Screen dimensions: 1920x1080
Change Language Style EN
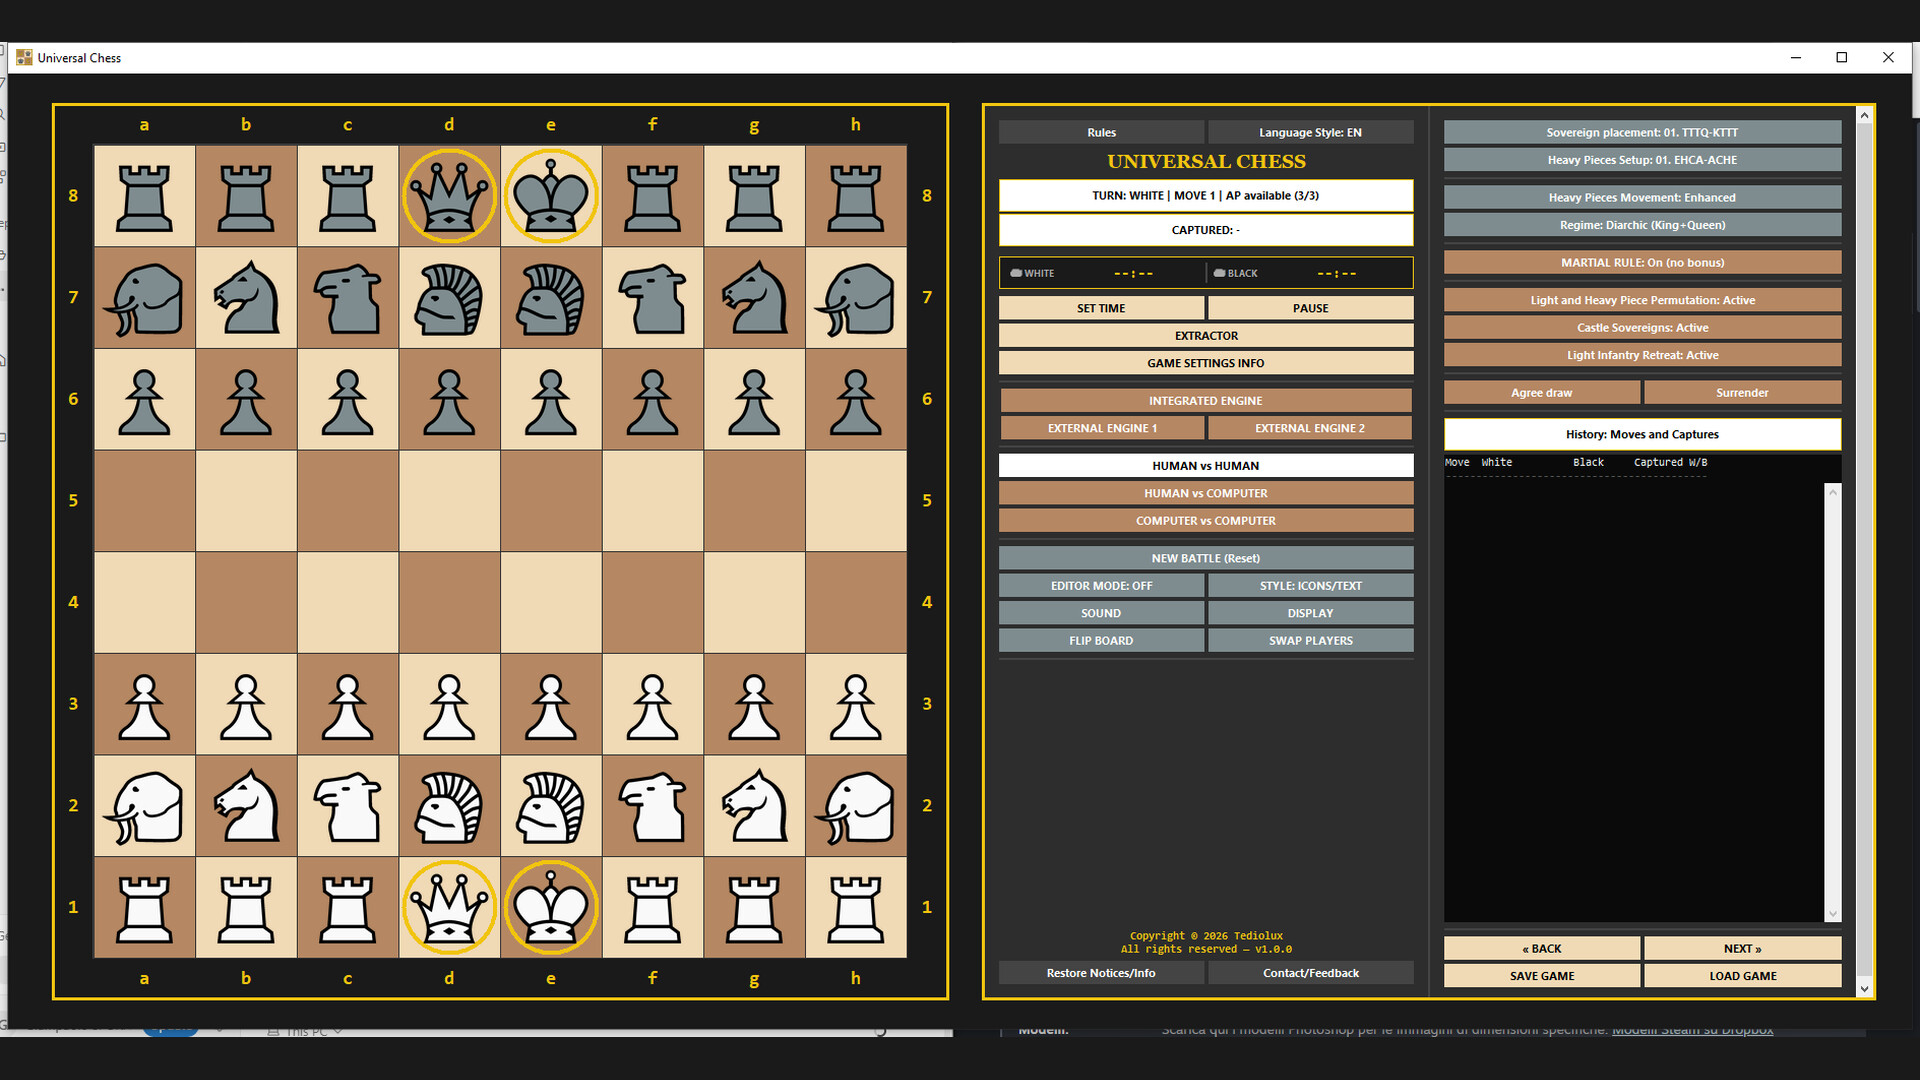pyautogui.click(x=1310, y=132)
